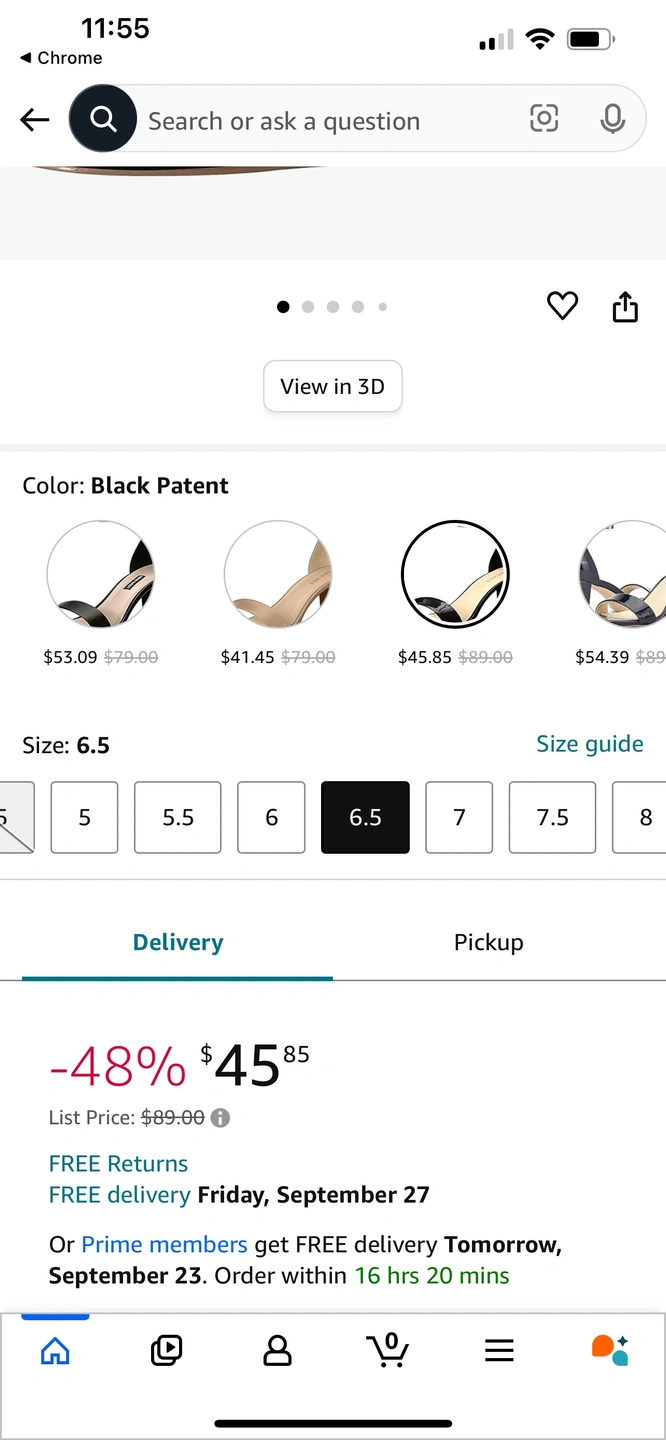Open the shopping cart icon
The image size is (666, 1440).
pyautogui.click(x=388, y=1350)
